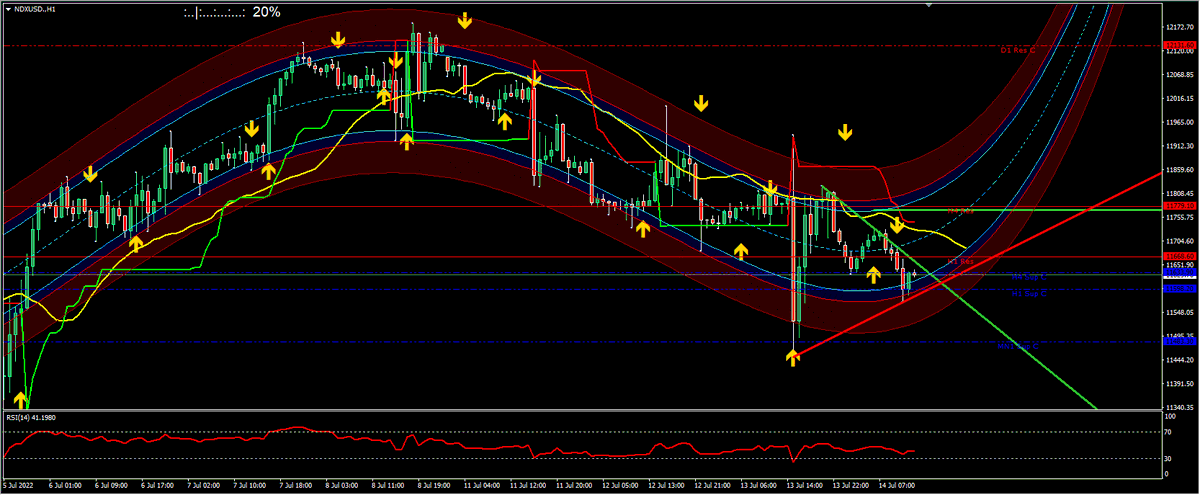1200x495 pixels.
Task: Click the 11965.00 price scale value
Action: (x=1181, y=122)
